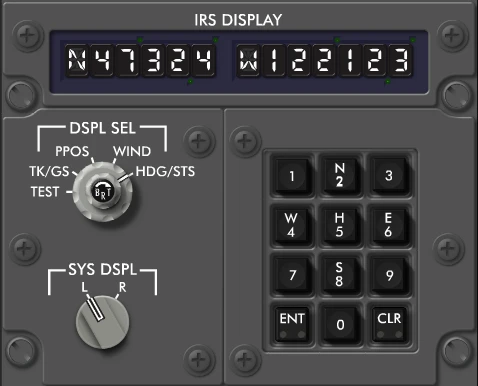This screenshot has height=386, width=478.
Task: Set DSPL SEL knob to WIND
Action: pos(132,151)
